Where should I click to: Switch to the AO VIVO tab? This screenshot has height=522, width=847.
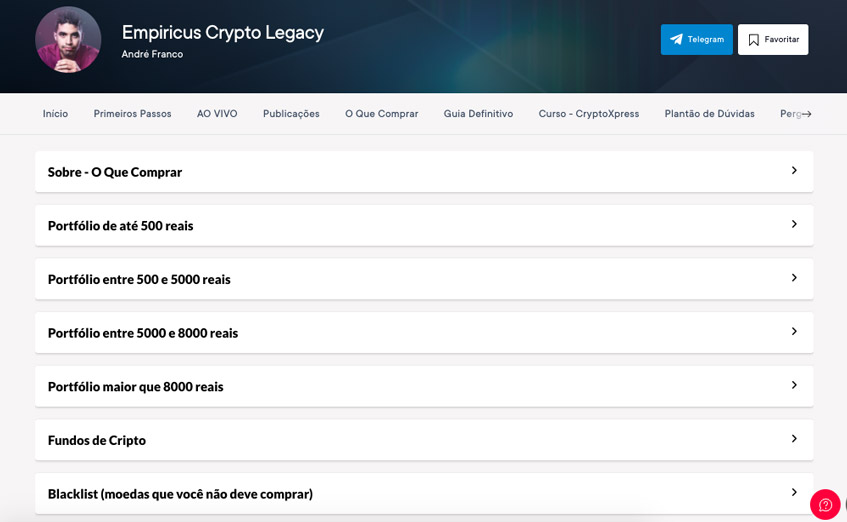217,114
